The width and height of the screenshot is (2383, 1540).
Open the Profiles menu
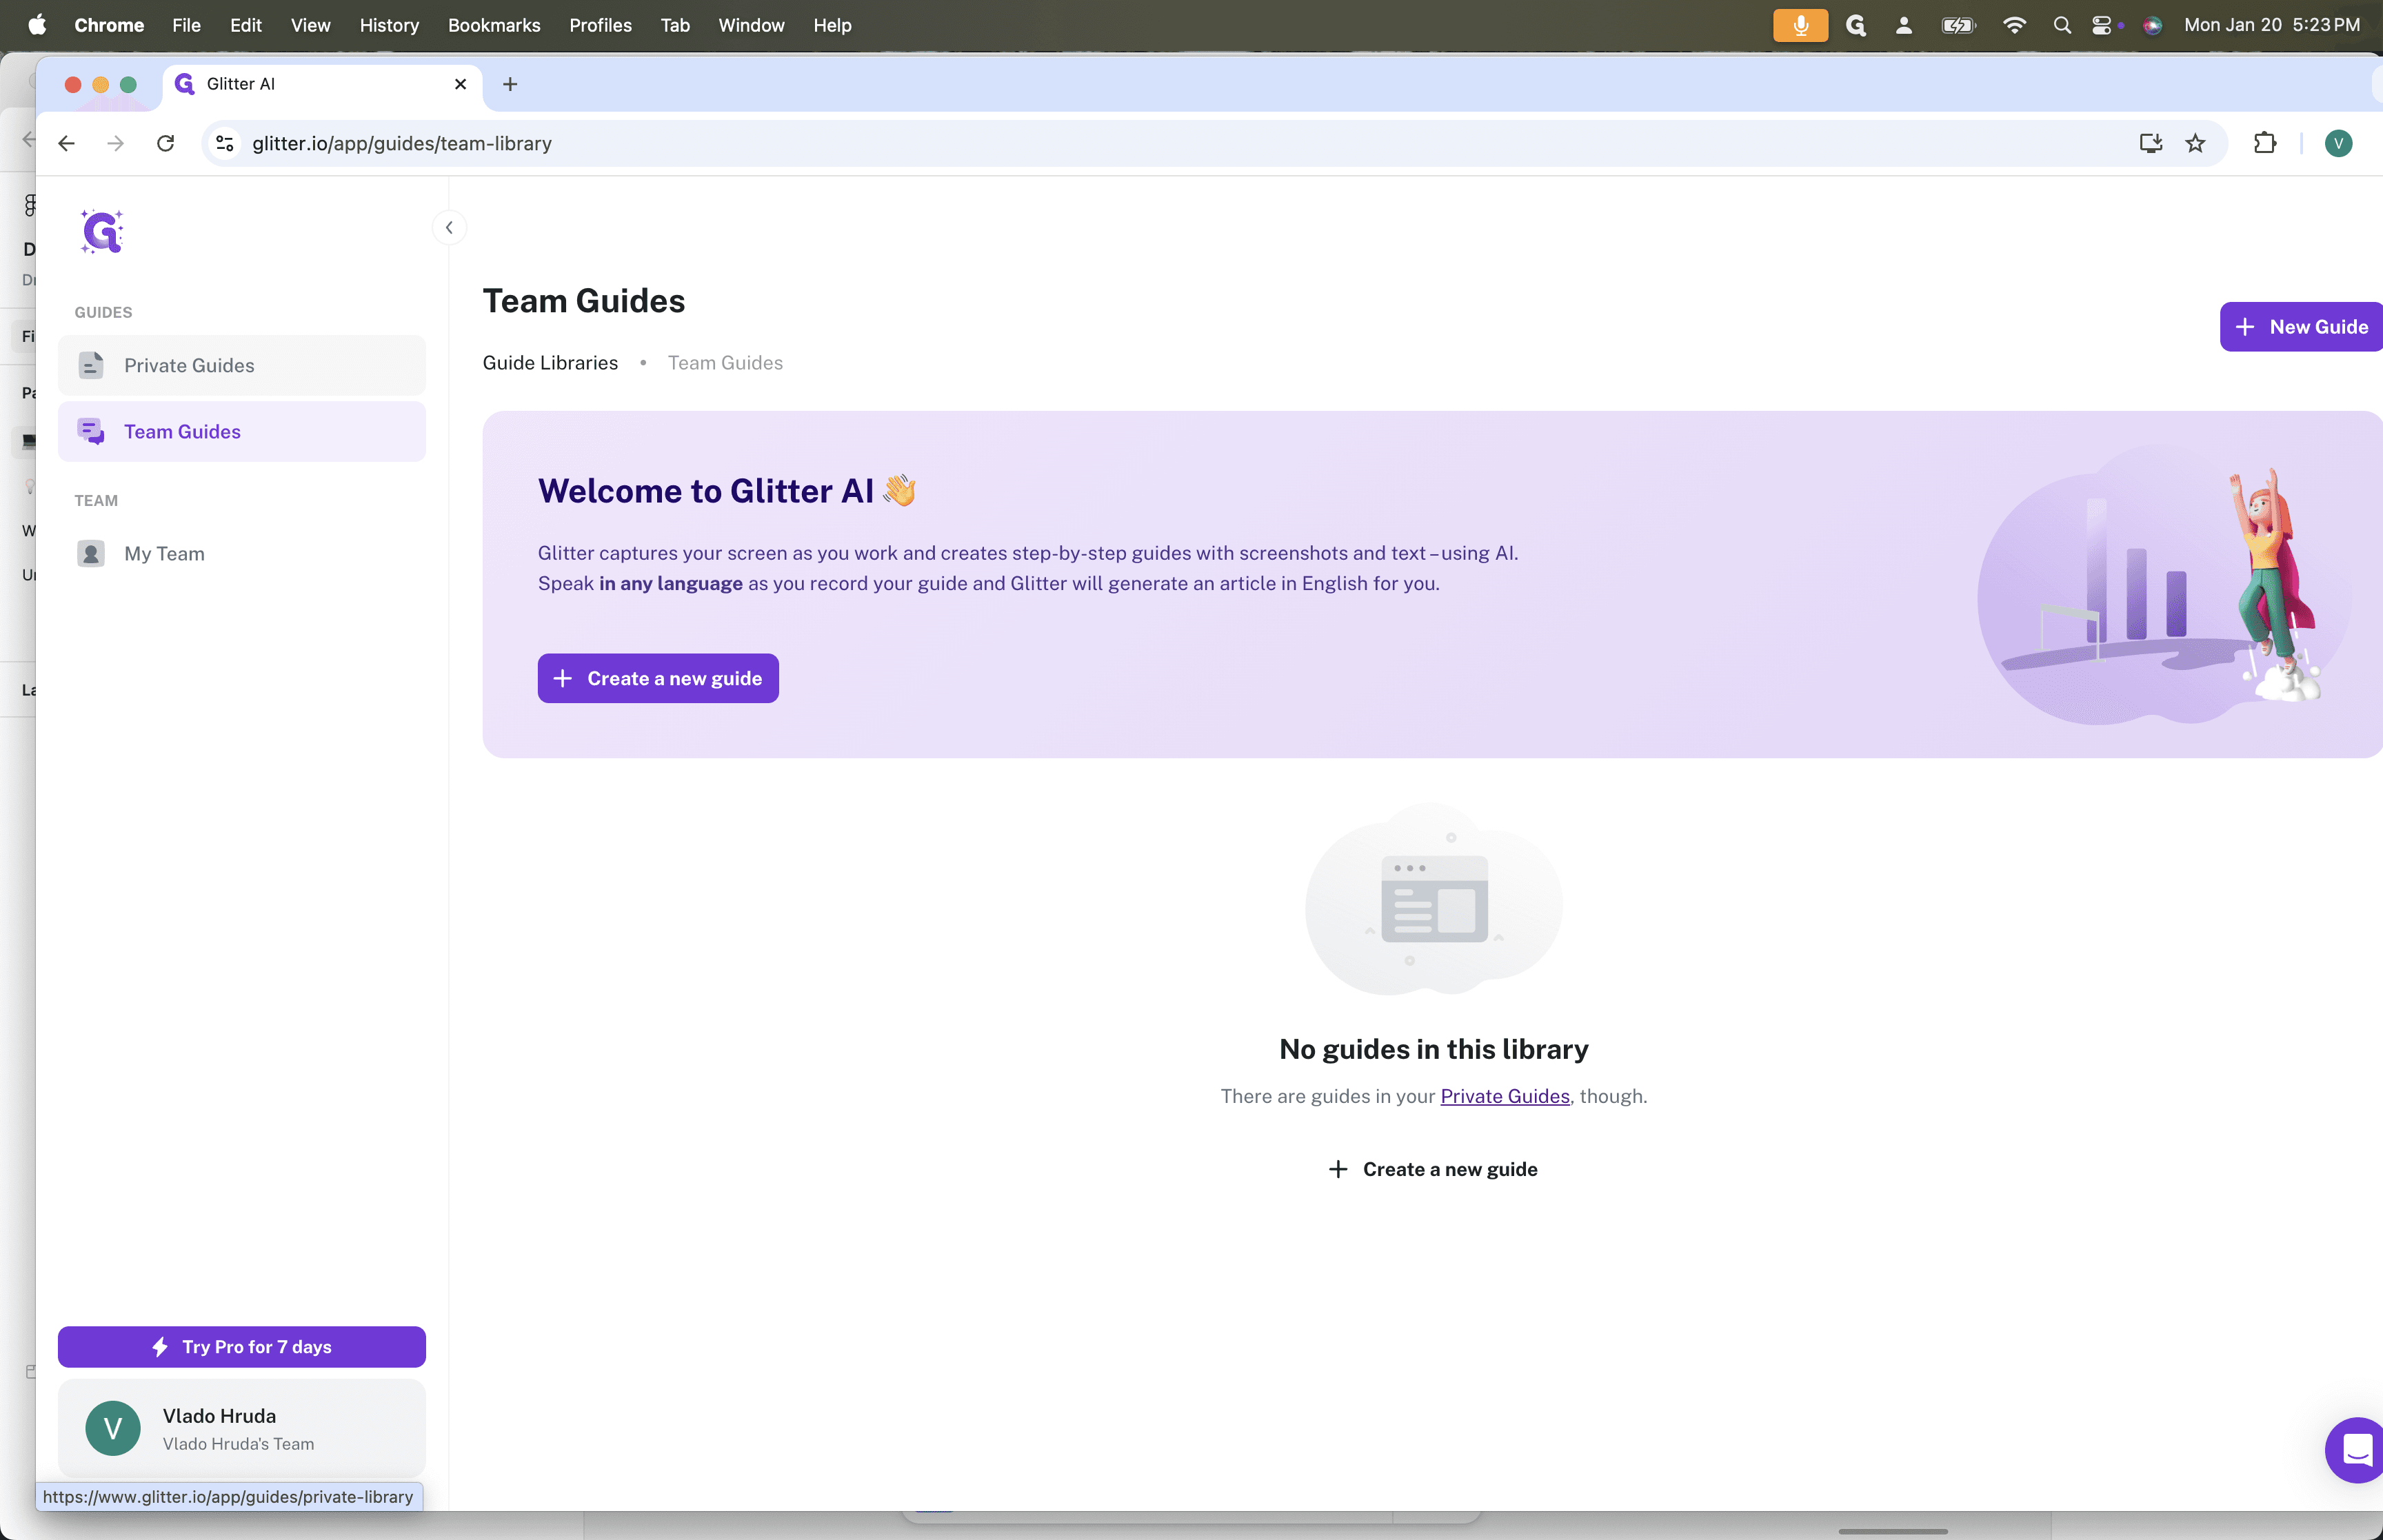pyautogui.click(x=600, y=25)
